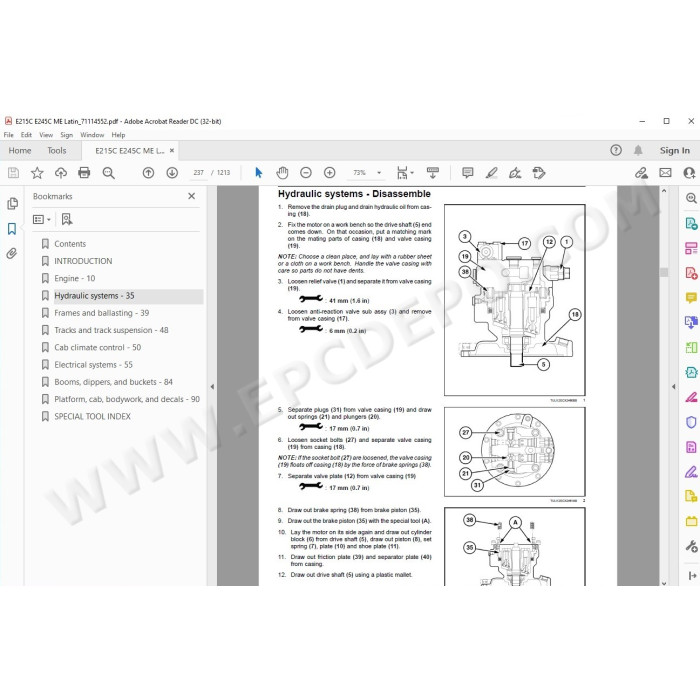
Task: Go to Booms, dippers, and buckets - 84
Action: point(113,382)
